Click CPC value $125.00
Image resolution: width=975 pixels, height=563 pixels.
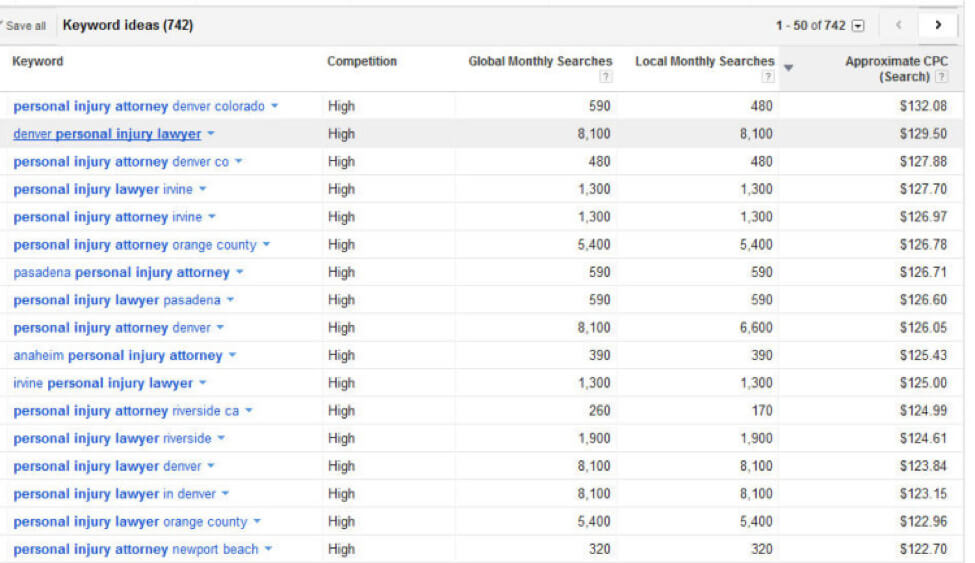coord(923,383)
